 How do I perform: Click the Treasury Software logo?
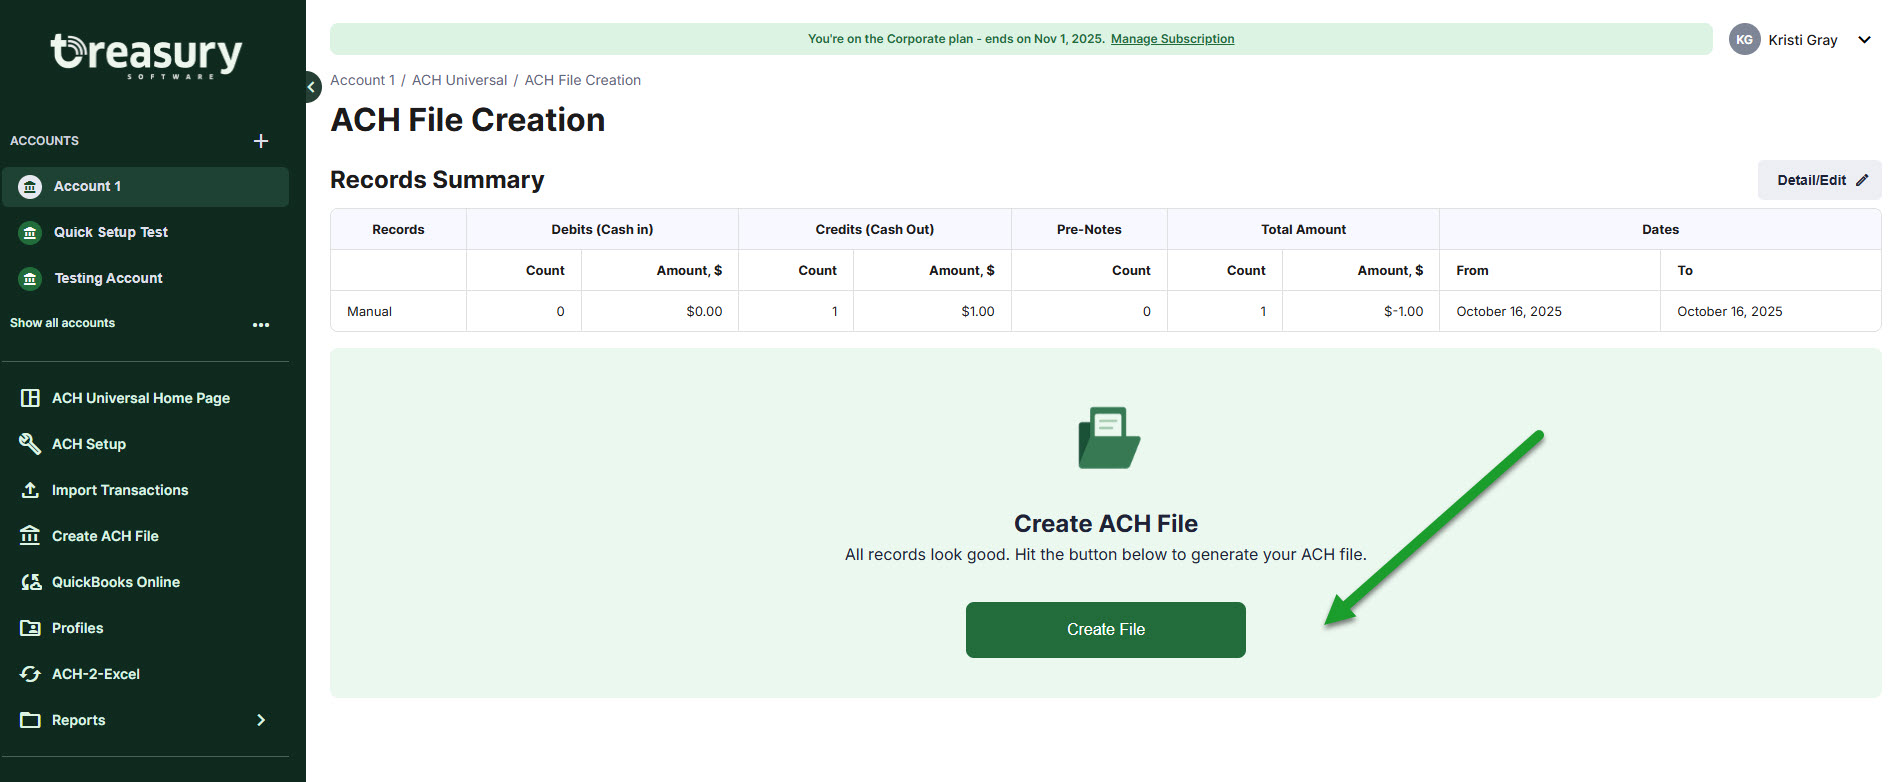pyautogui.click(x=146, y=55)
